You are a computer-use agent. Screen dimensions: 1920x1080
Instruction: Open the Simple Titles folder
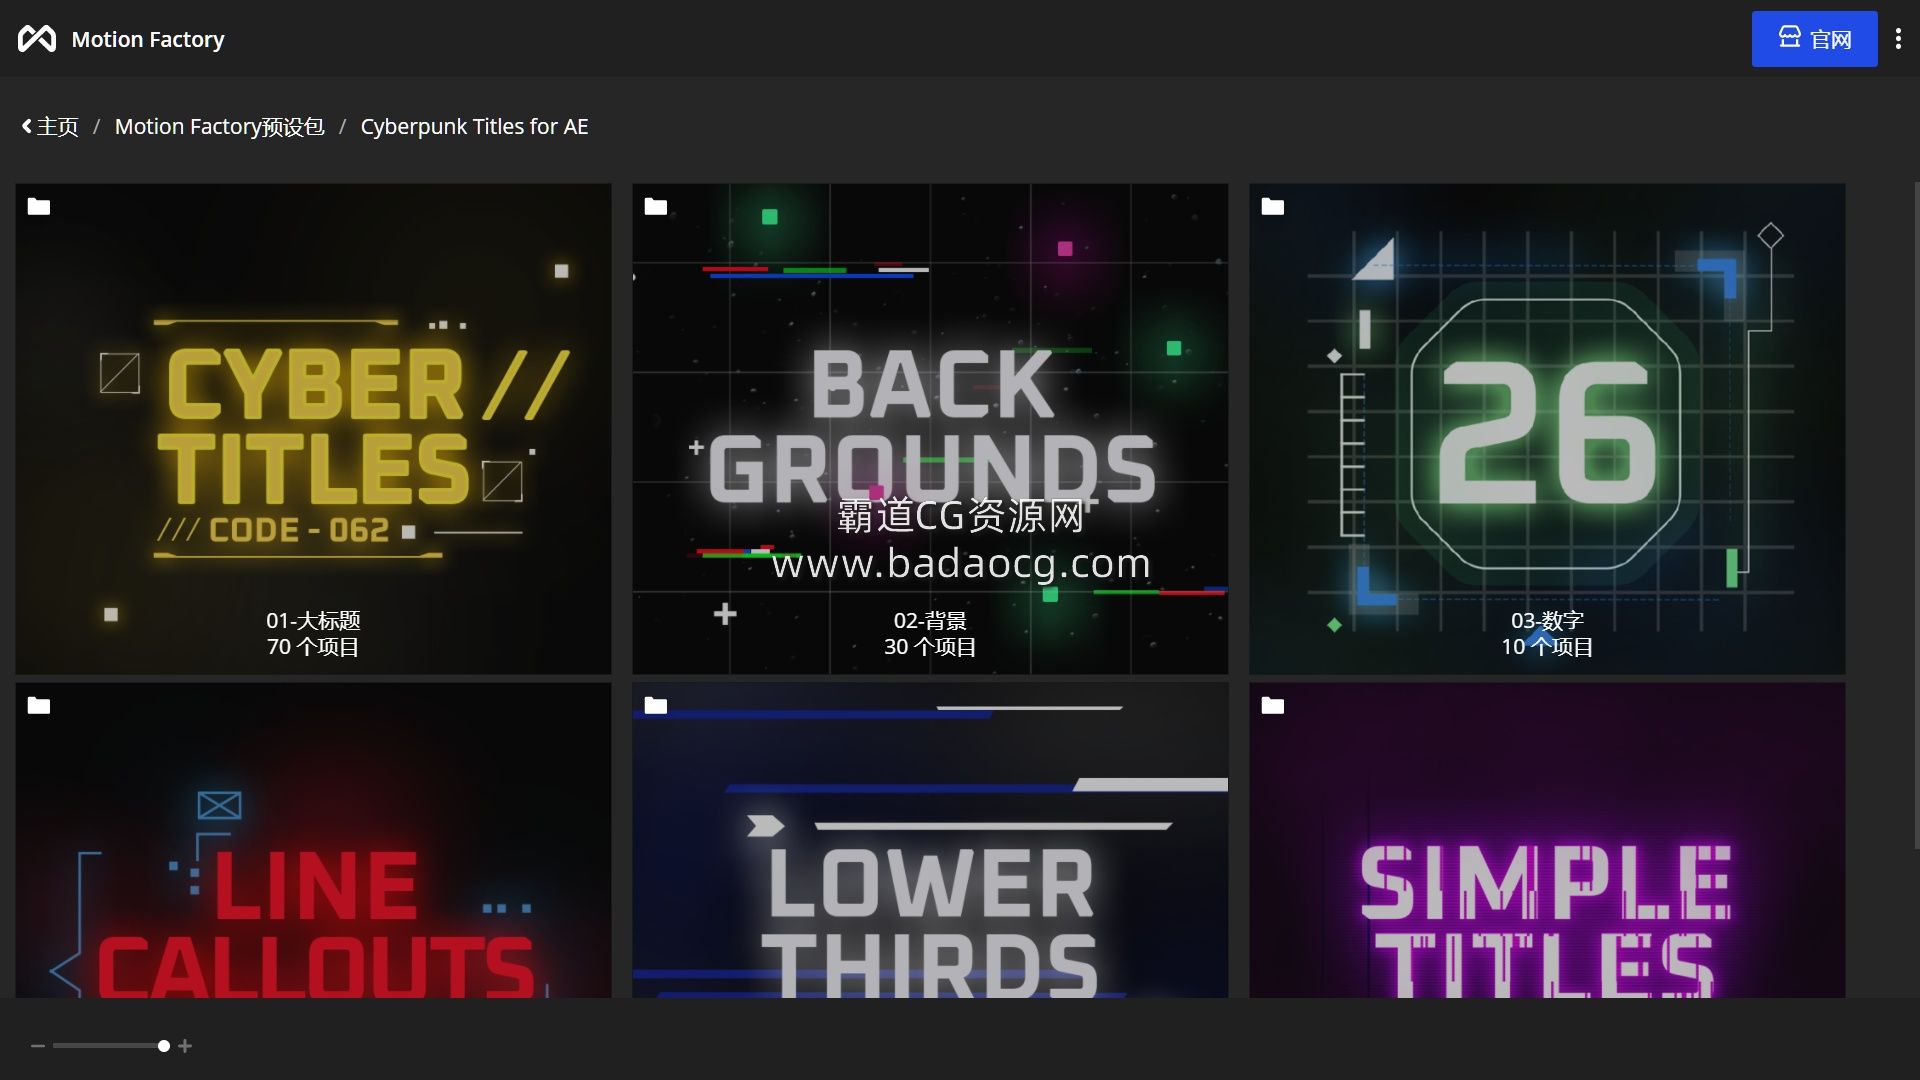[1547, 840]
